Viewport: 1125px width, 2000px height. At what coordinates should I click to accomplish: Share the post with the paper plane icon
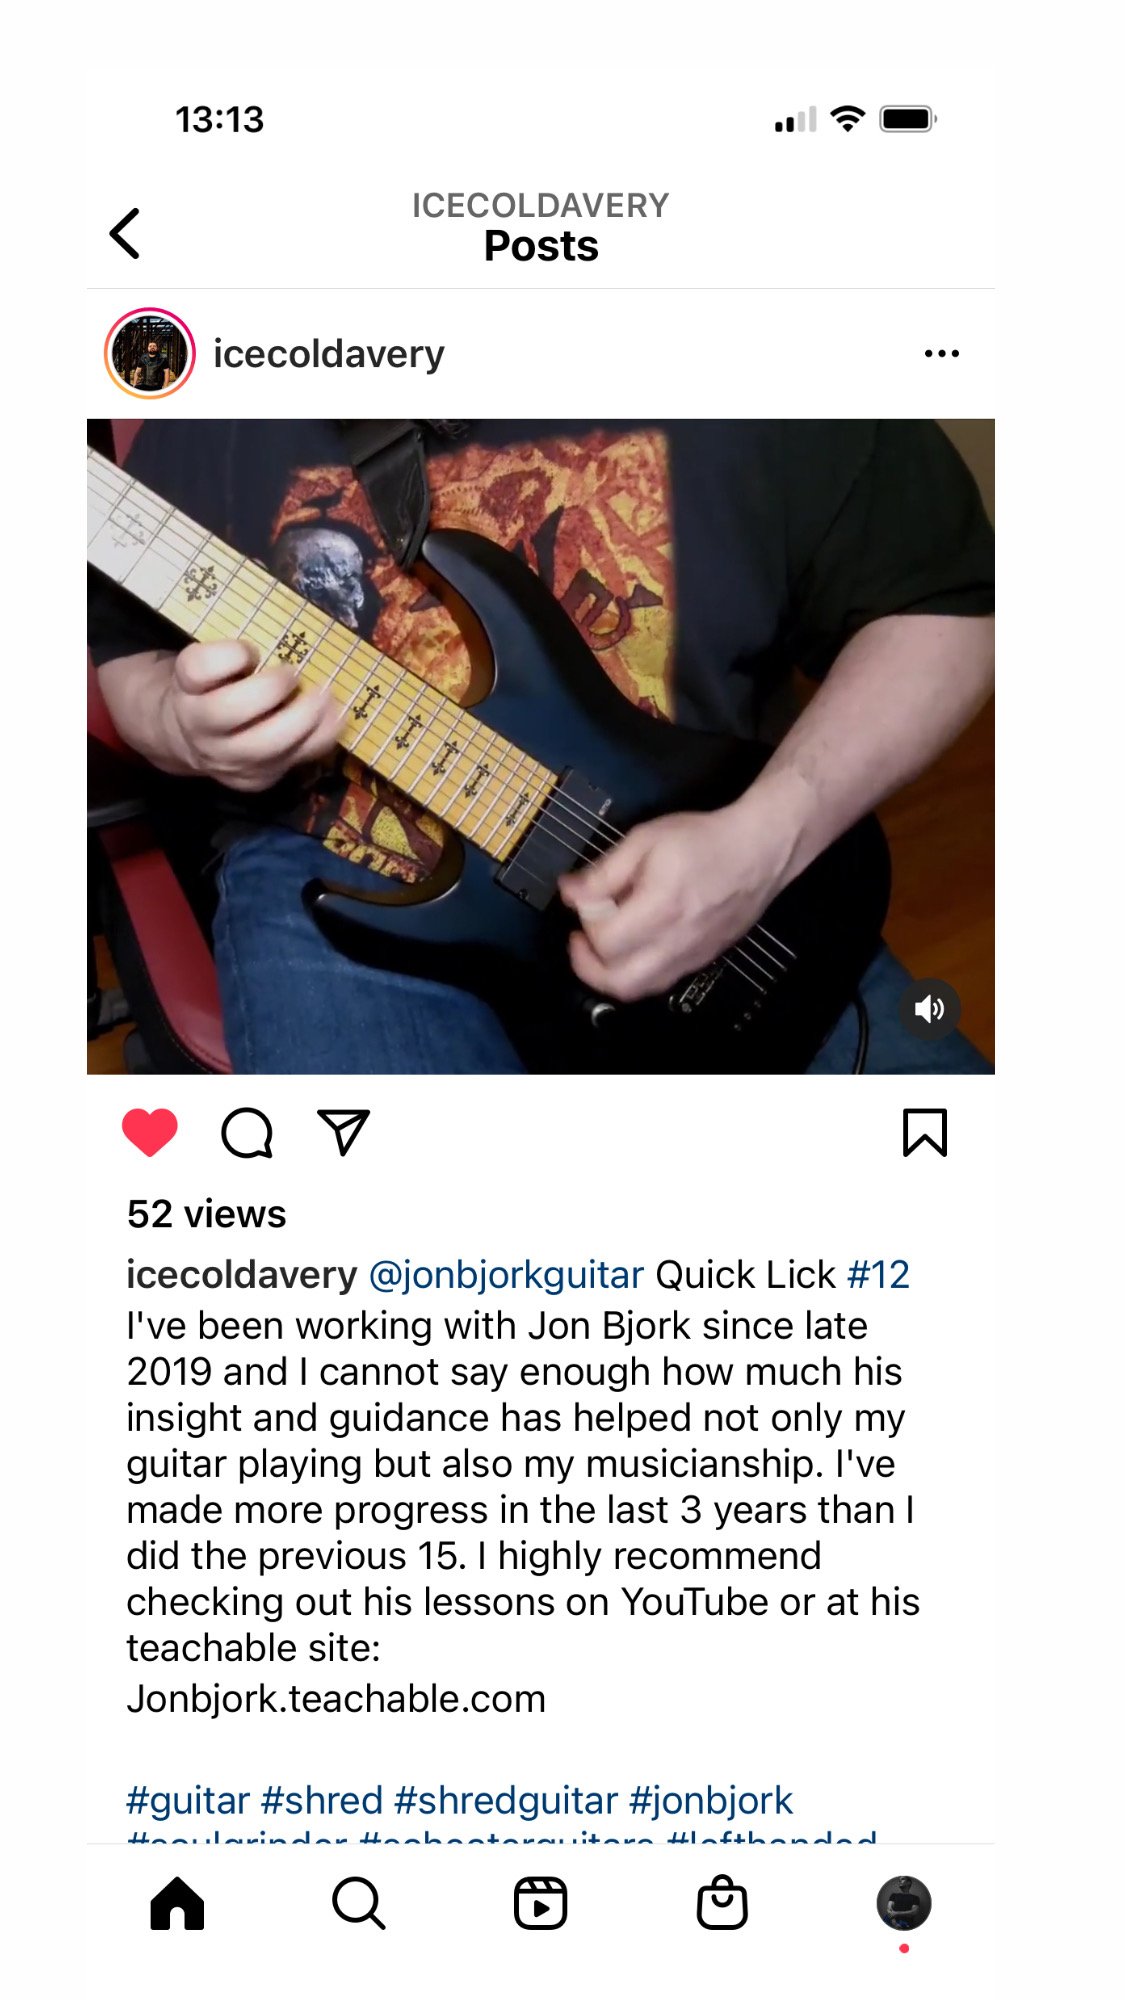(343, 1132)
